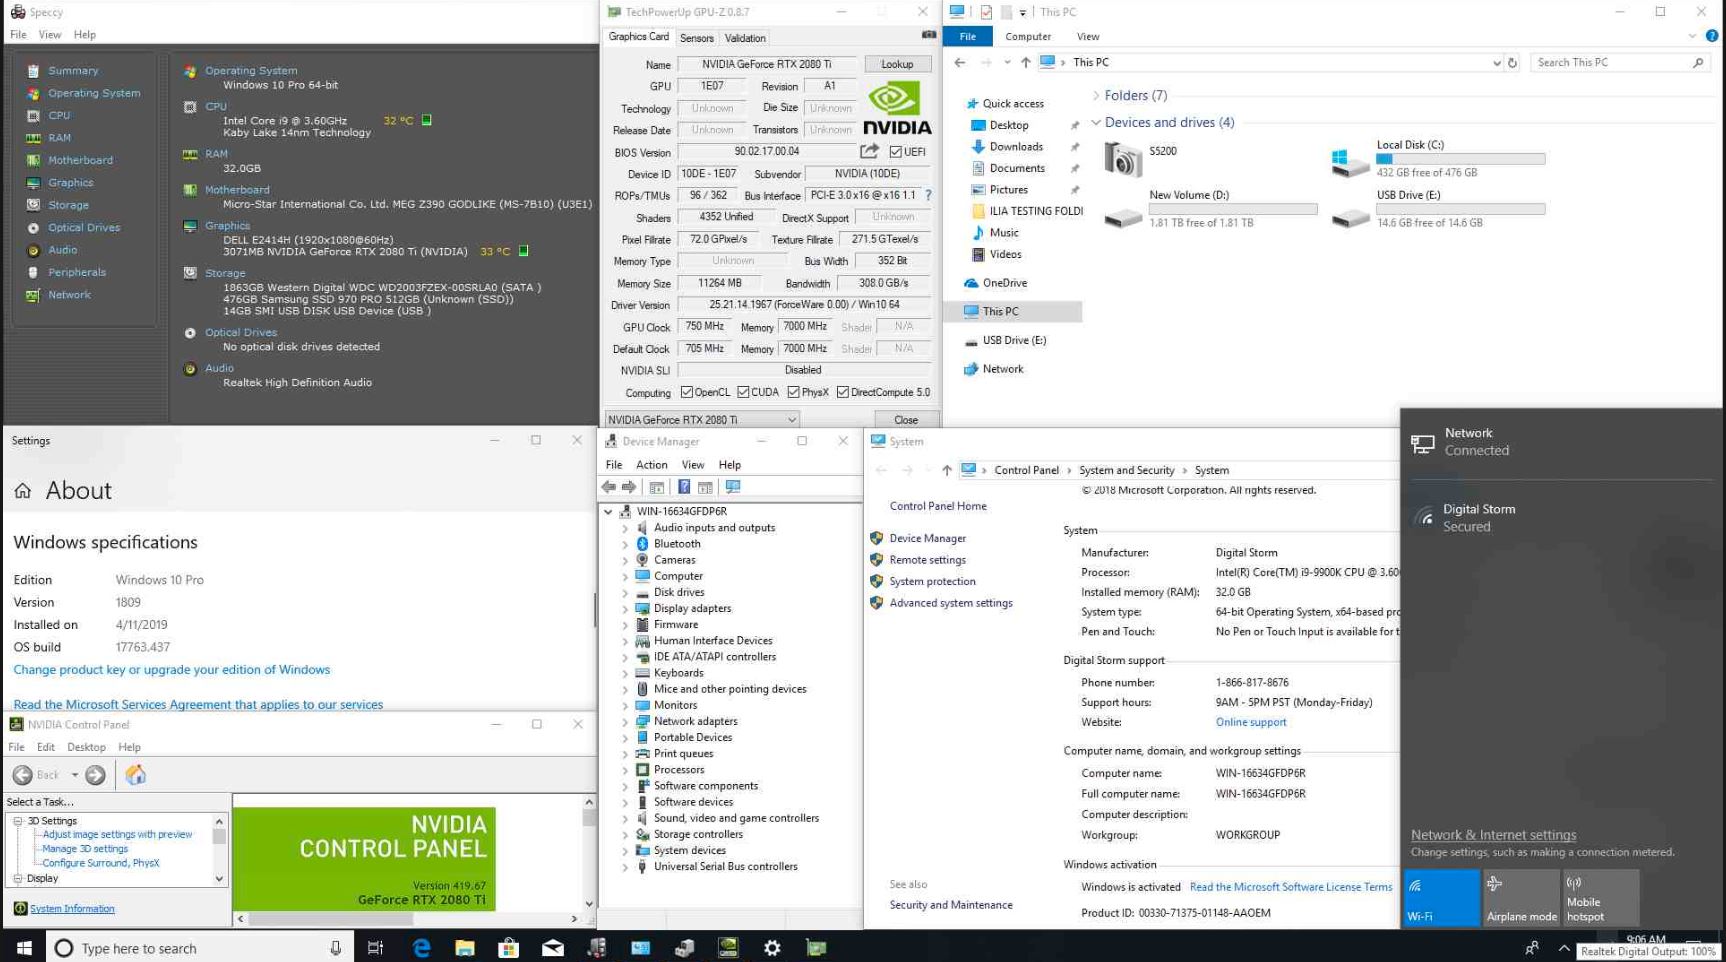Open the Summary section in Speccy
The height and width of the screenshot is (962, 1726).
pos(73,71)
